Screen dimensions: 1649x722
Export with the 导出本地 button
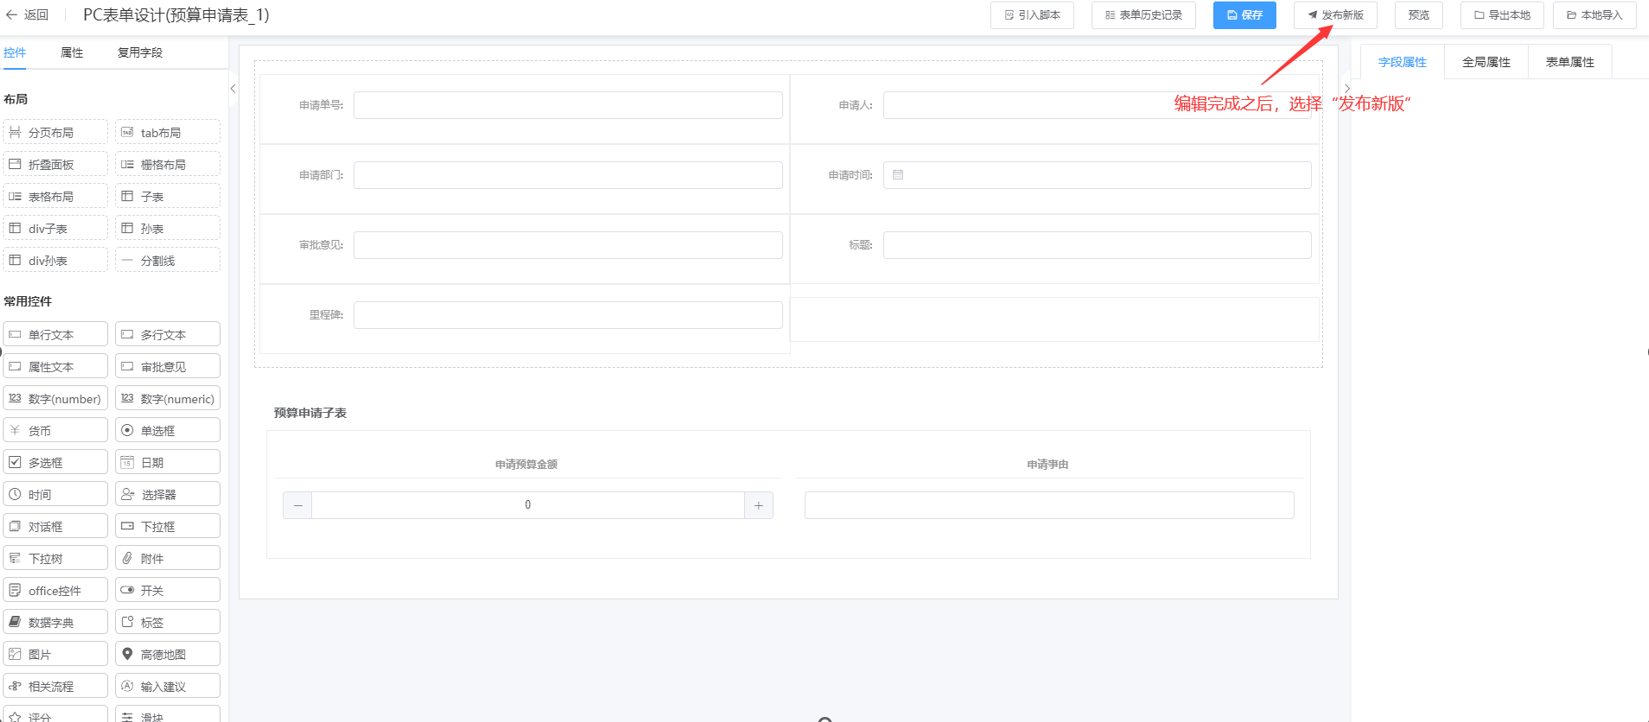tap(1502, 15)
